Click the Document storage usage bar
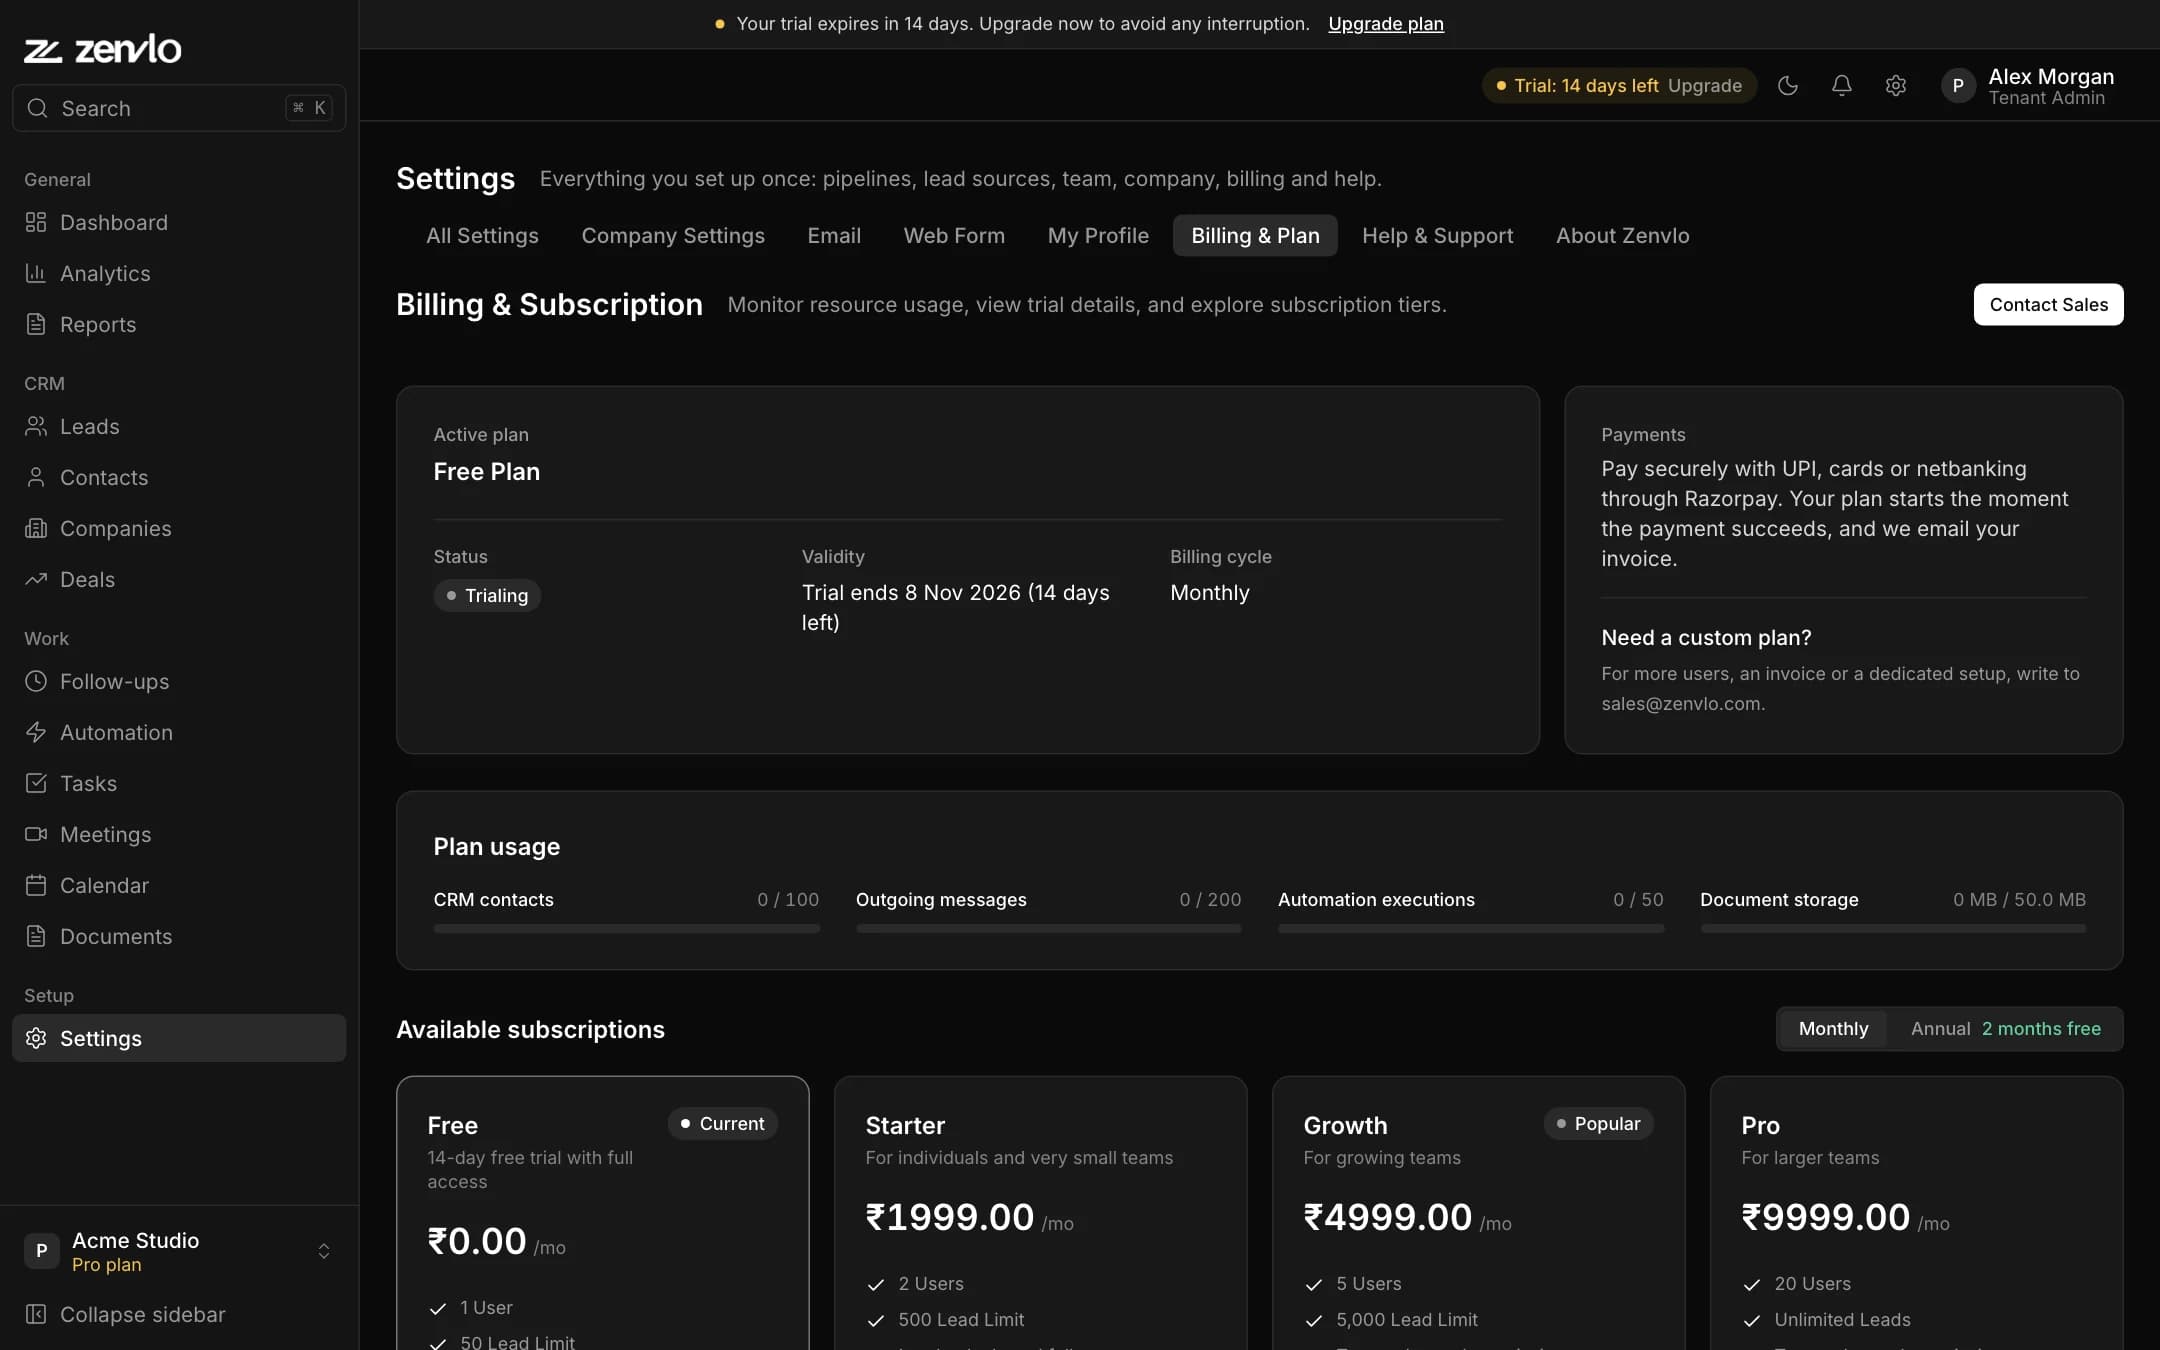Viewport: 2160px width, 1350px height. click(x=1893, y=929)
